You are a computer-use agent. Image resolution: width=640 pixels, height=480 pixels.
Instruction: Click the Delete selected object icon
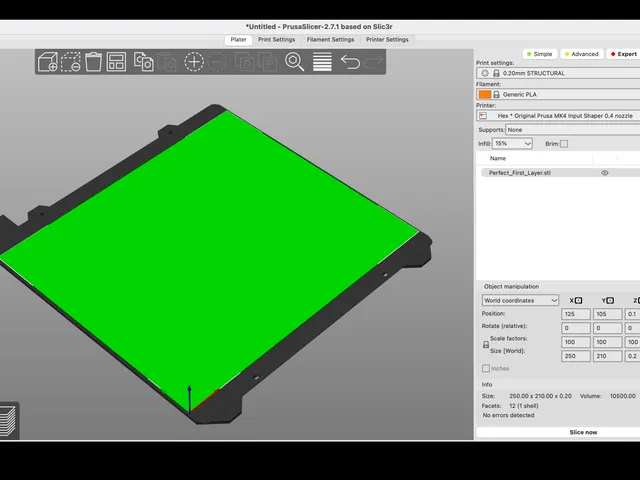[71, 62]
